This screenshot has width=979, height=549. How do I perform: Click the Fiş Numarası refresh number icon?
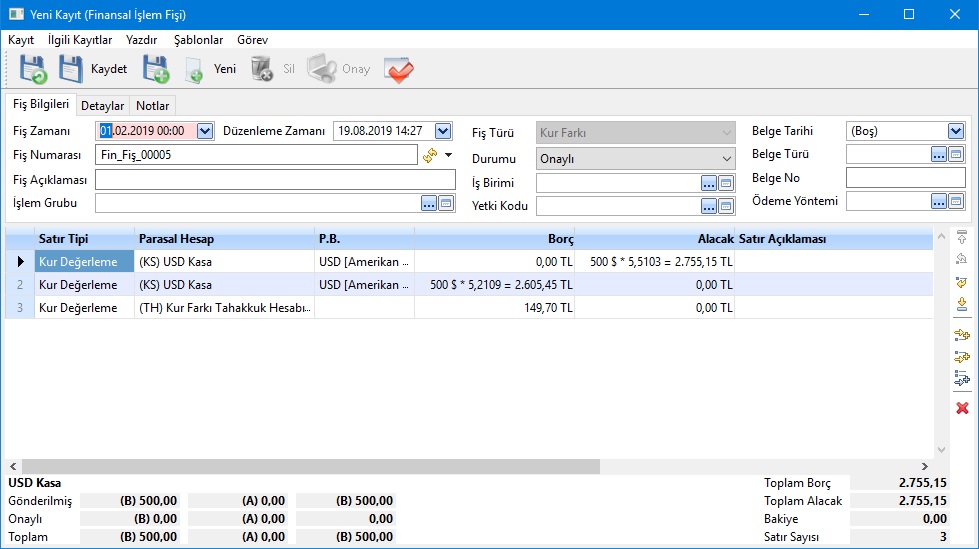pyautogui.click(x=430, y=155)
